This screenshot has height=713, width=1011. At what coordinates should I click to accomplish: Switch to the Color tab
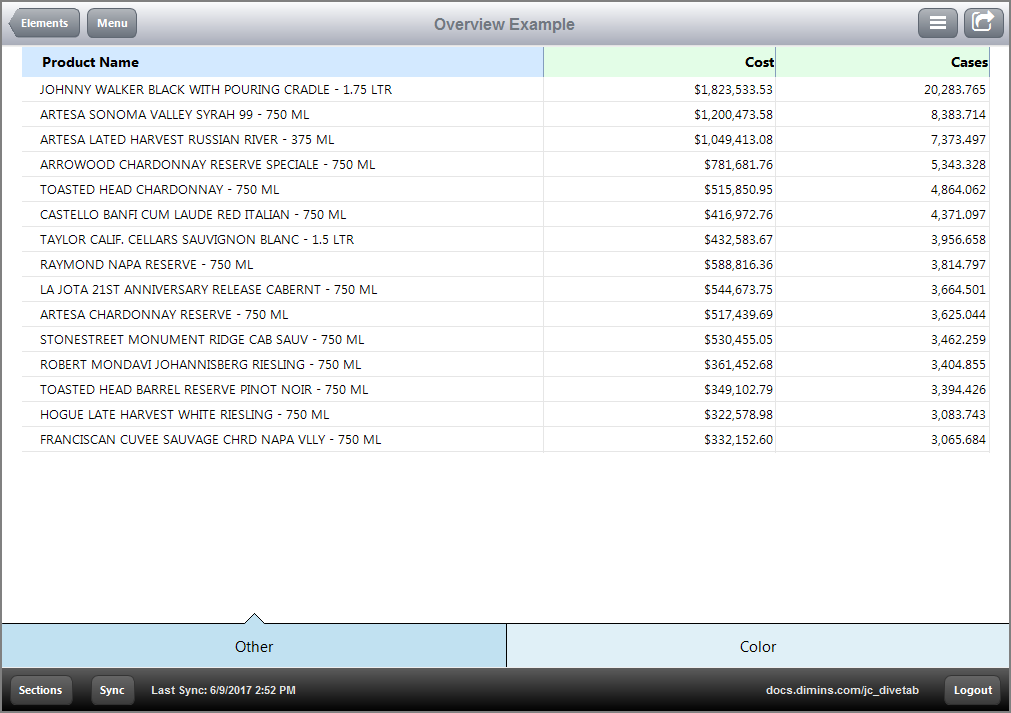coord(757,645)
